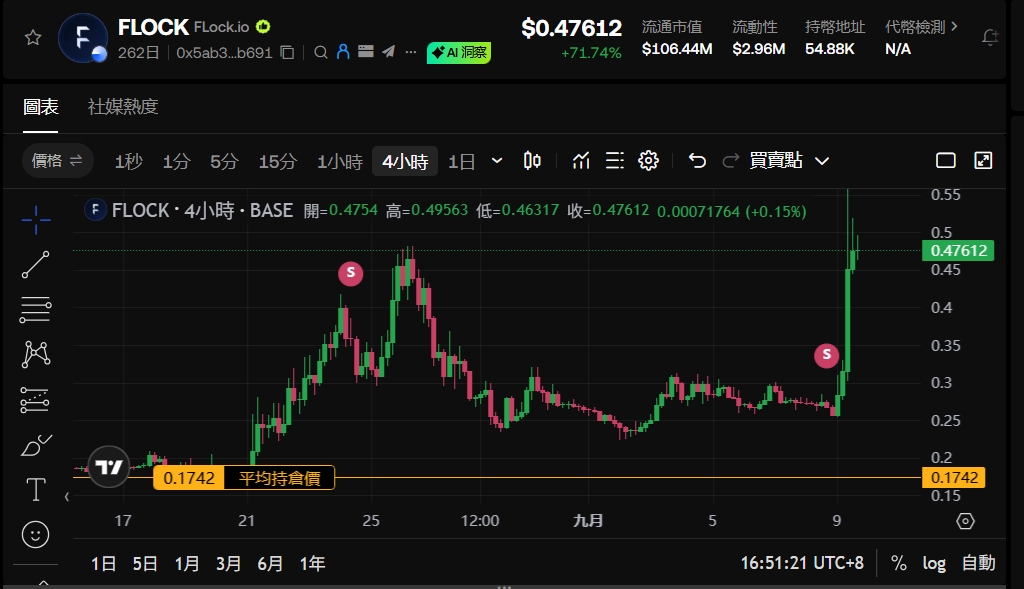Select the crosshair cursor tool
Viewport: 1024px width, 589px height.
pos(35,220)
